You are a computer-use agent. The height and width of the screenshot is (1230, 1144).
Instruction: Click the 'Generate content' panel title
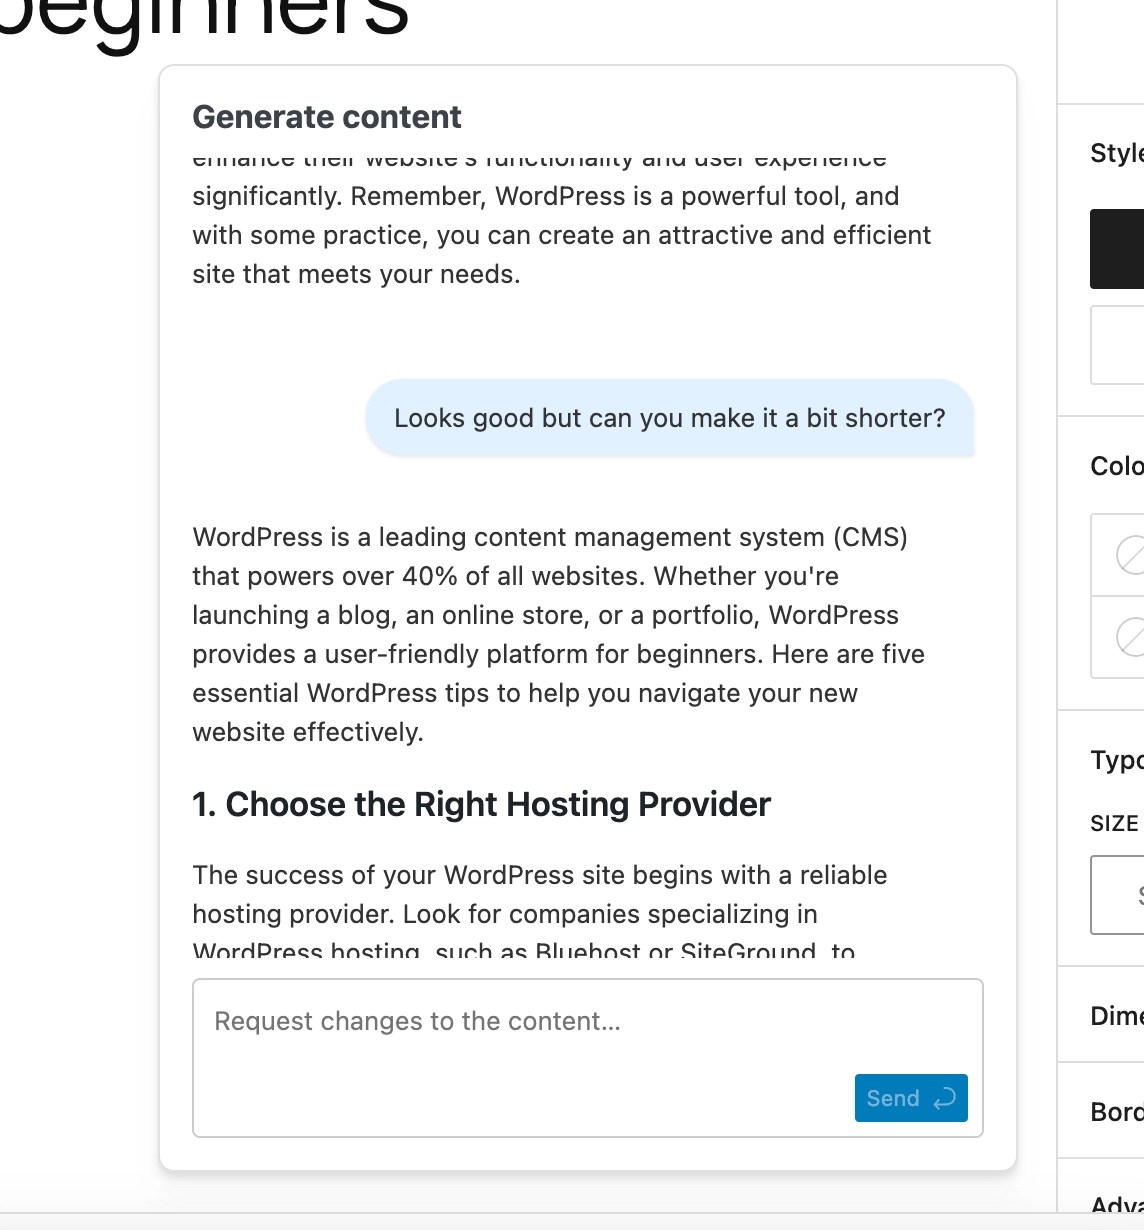[327, 117]
